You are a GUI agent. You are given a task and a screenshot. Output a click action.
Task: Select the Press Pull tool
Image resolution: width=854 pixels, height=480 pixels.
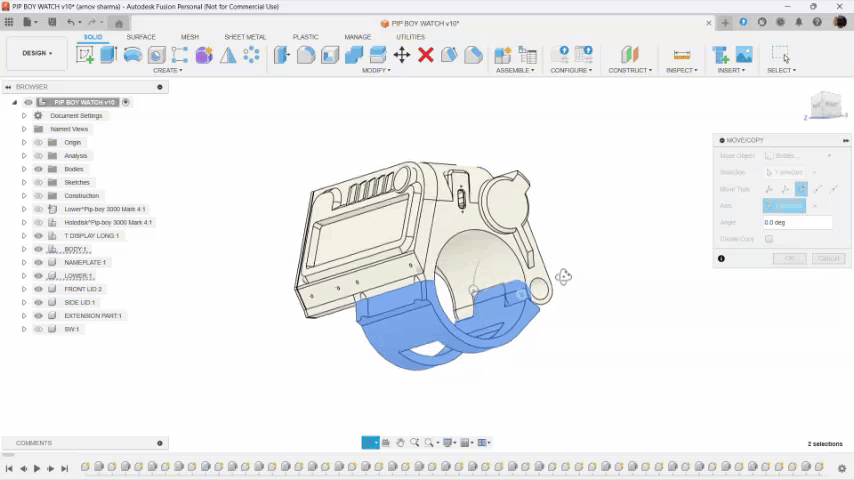(x=282, y=54)
